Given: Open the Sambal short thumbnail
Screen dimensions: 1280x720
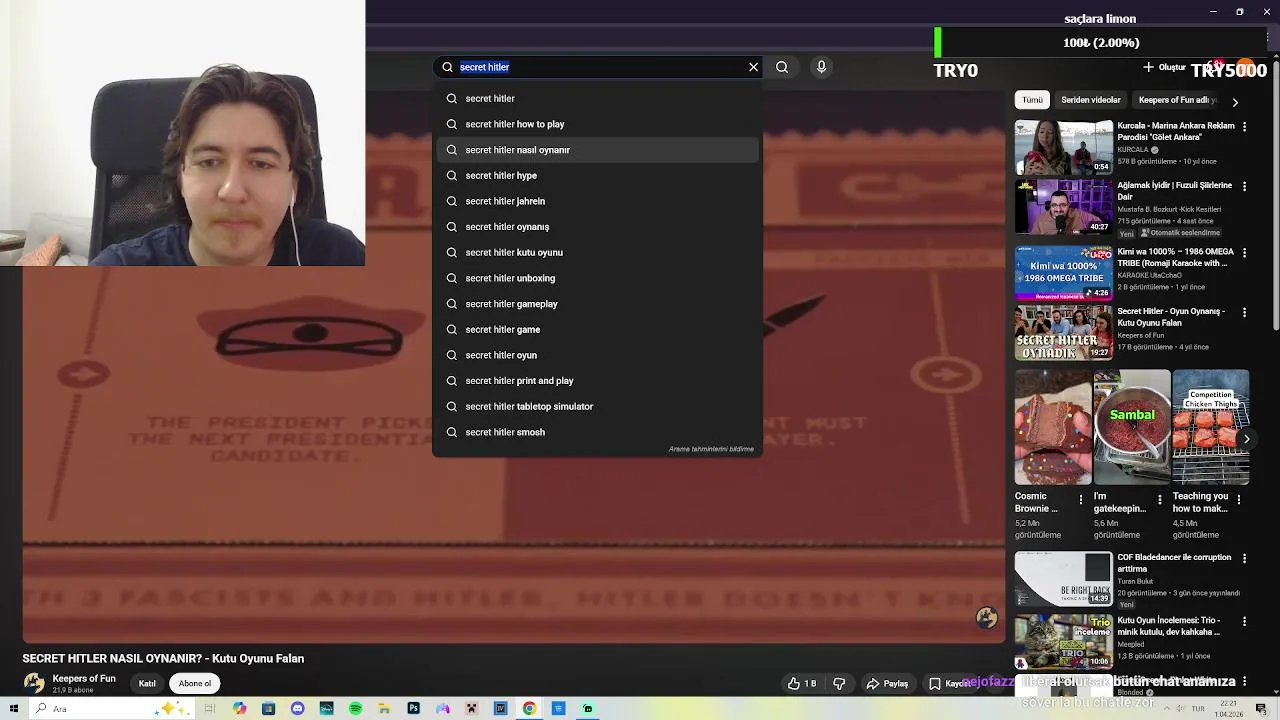Looking at the screenshot, I should tap(1132, 428).
